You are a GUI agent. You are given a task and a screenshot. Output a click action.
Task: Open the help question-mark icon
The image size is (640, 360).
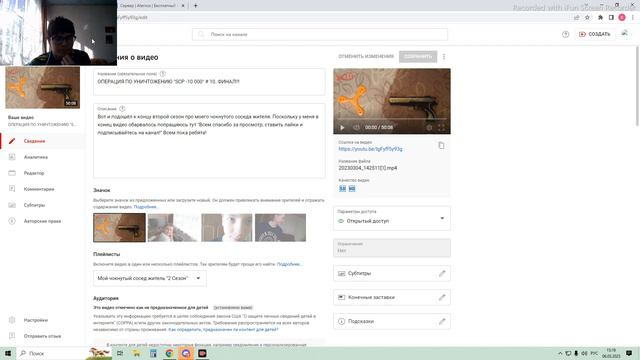(565, 34)
